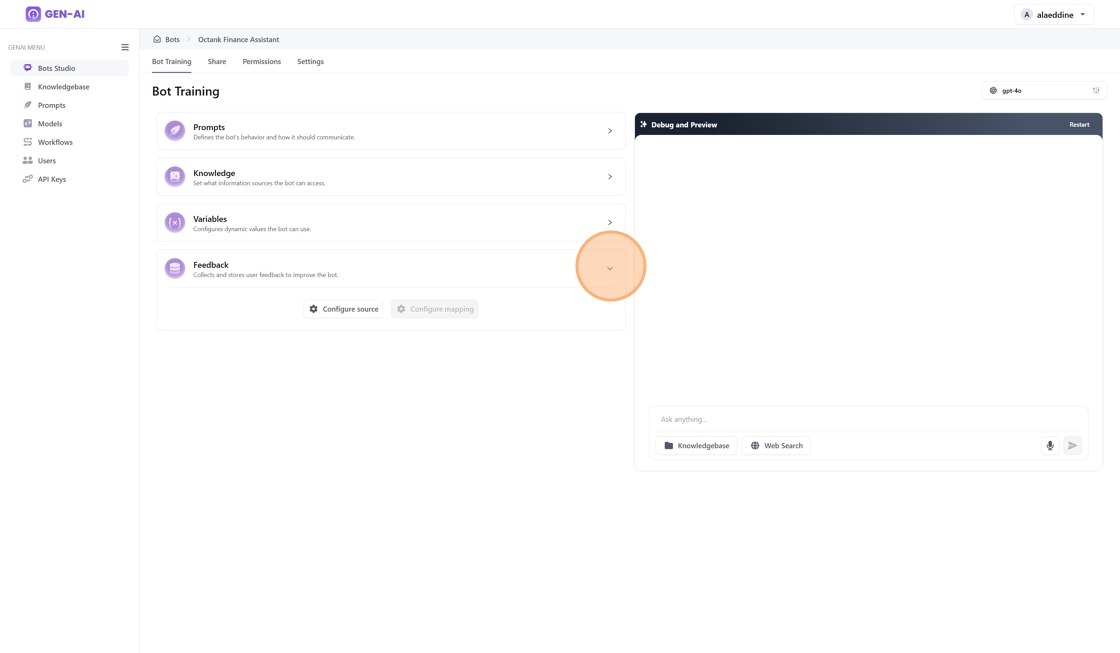Collapse the Feedback section
The height and width of the screenshot is (653, 1120).
(610, 268)
